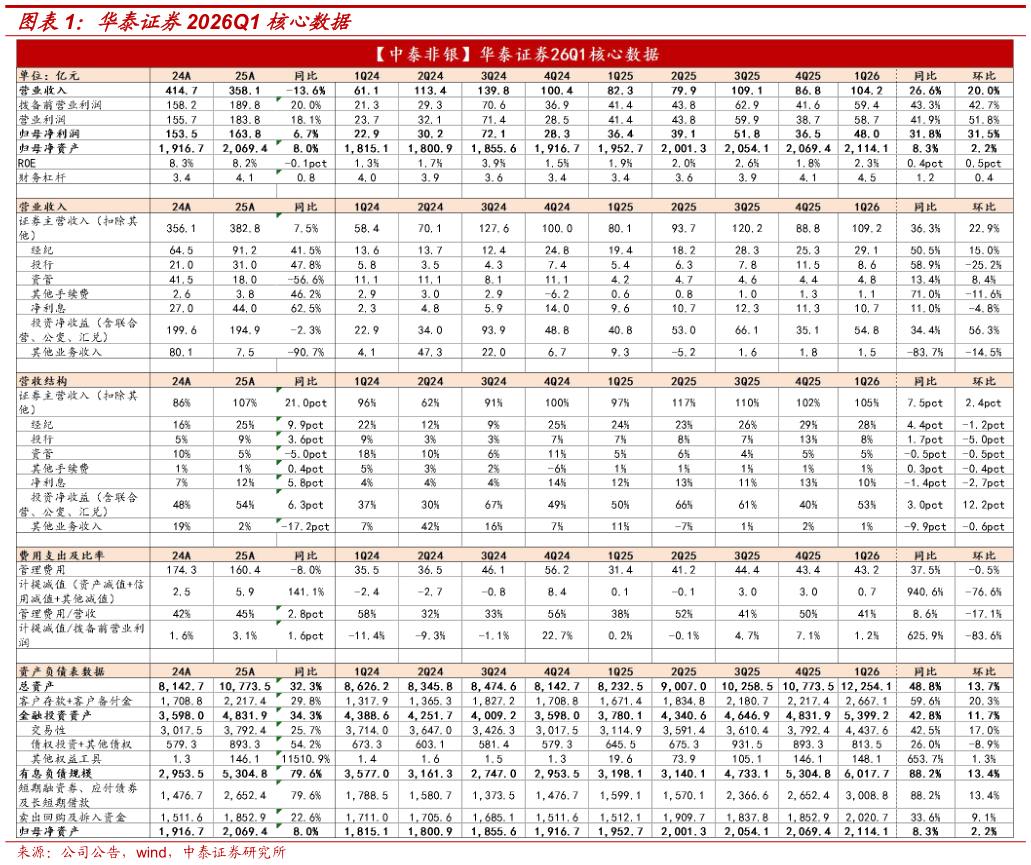Select the "有息负债规模" row label

pos(55,774)
